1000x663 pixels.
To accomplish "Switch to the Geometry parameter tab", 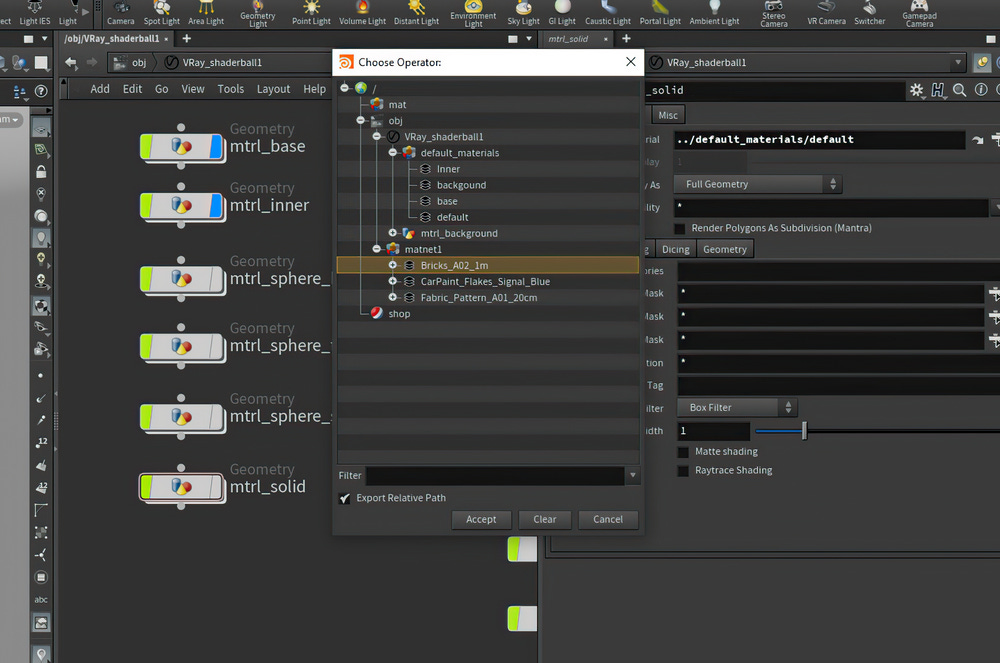I will tap(724, 249).
